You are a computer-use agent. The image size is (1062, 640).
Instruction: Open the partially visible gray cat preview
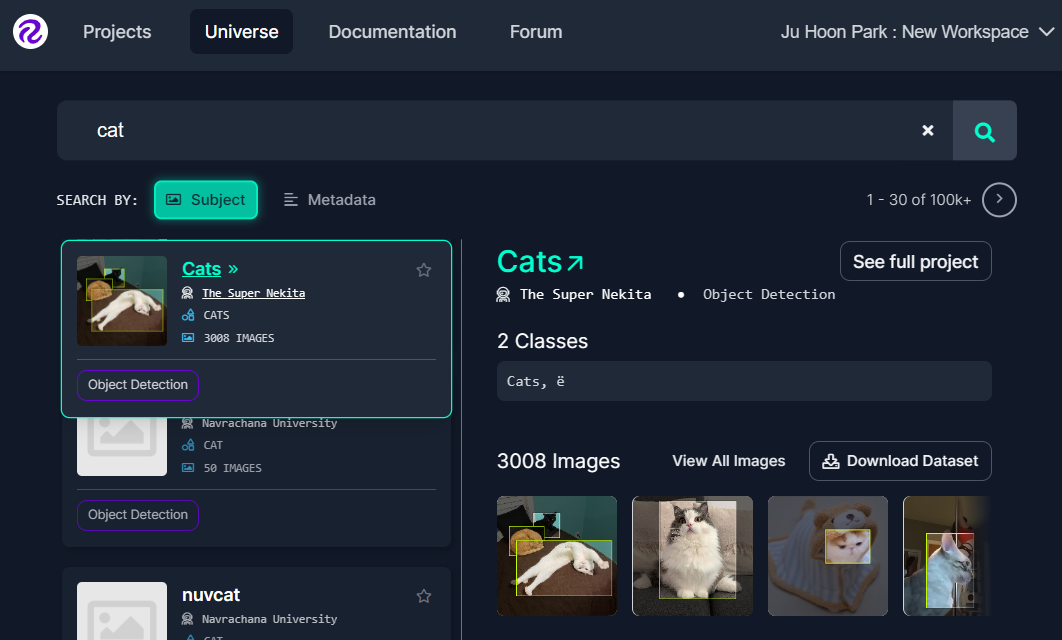tap(947, 556)
